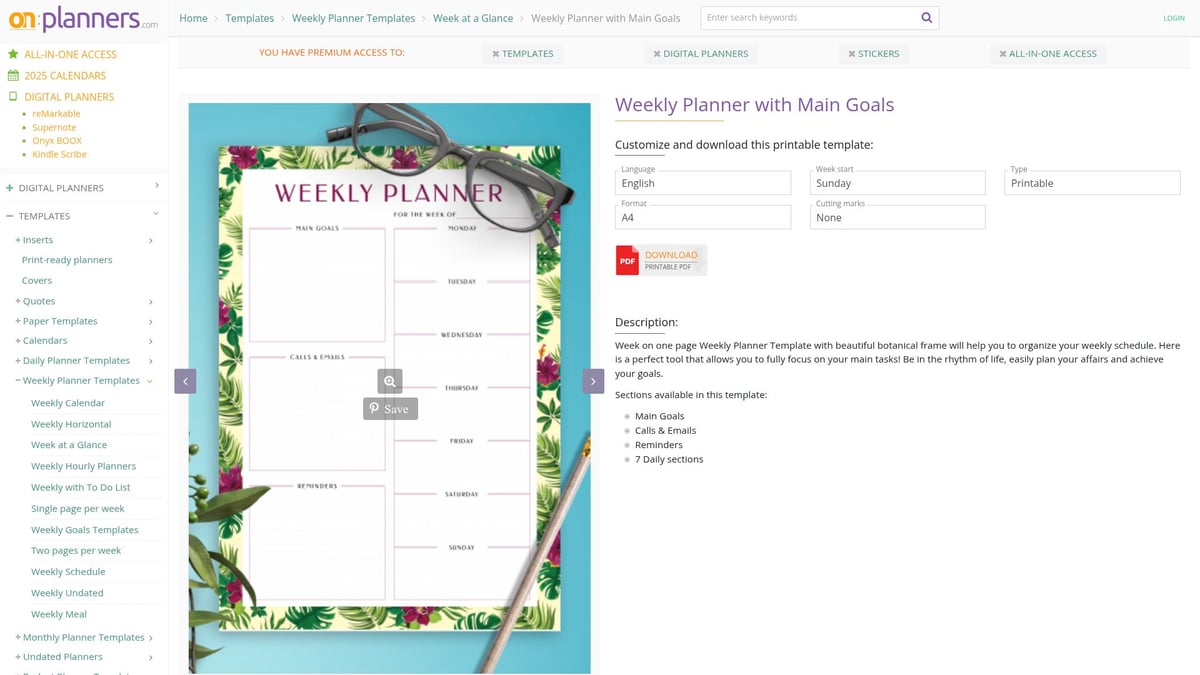Show the next preview image arrow
This screenshot has height=675, width=1200.
[593, 381]
